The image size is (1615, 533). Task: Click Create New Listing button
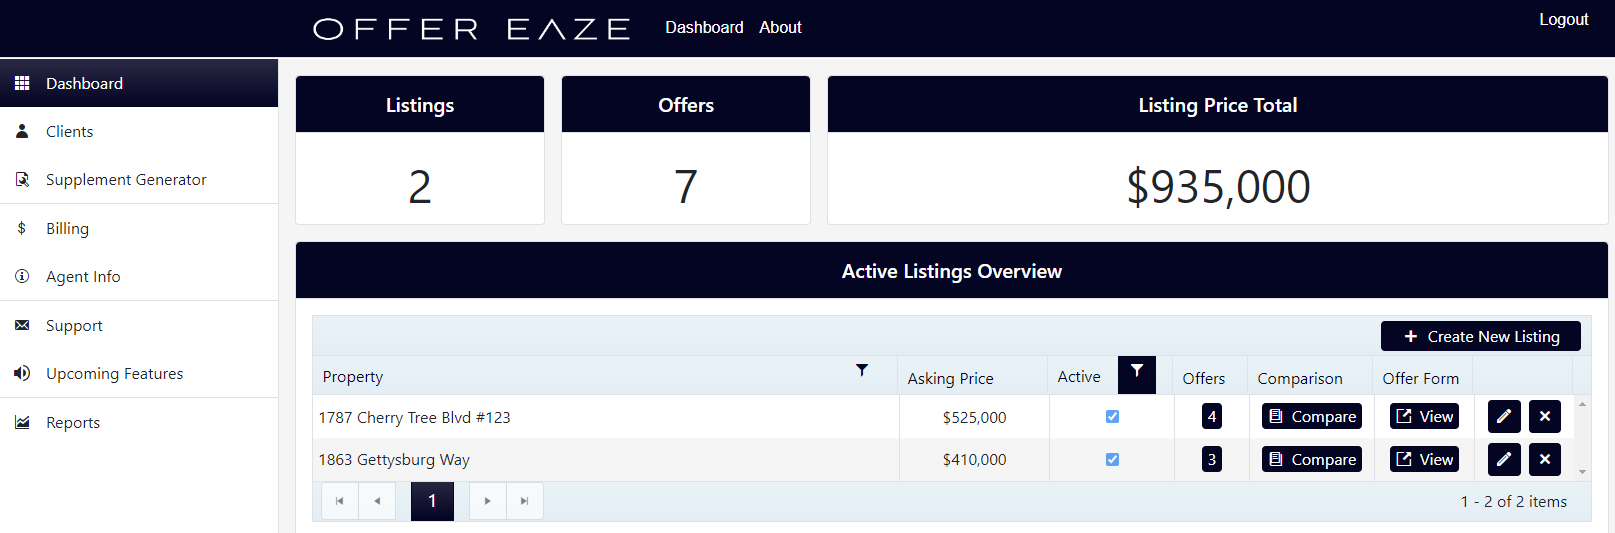tap(1480, 337)
